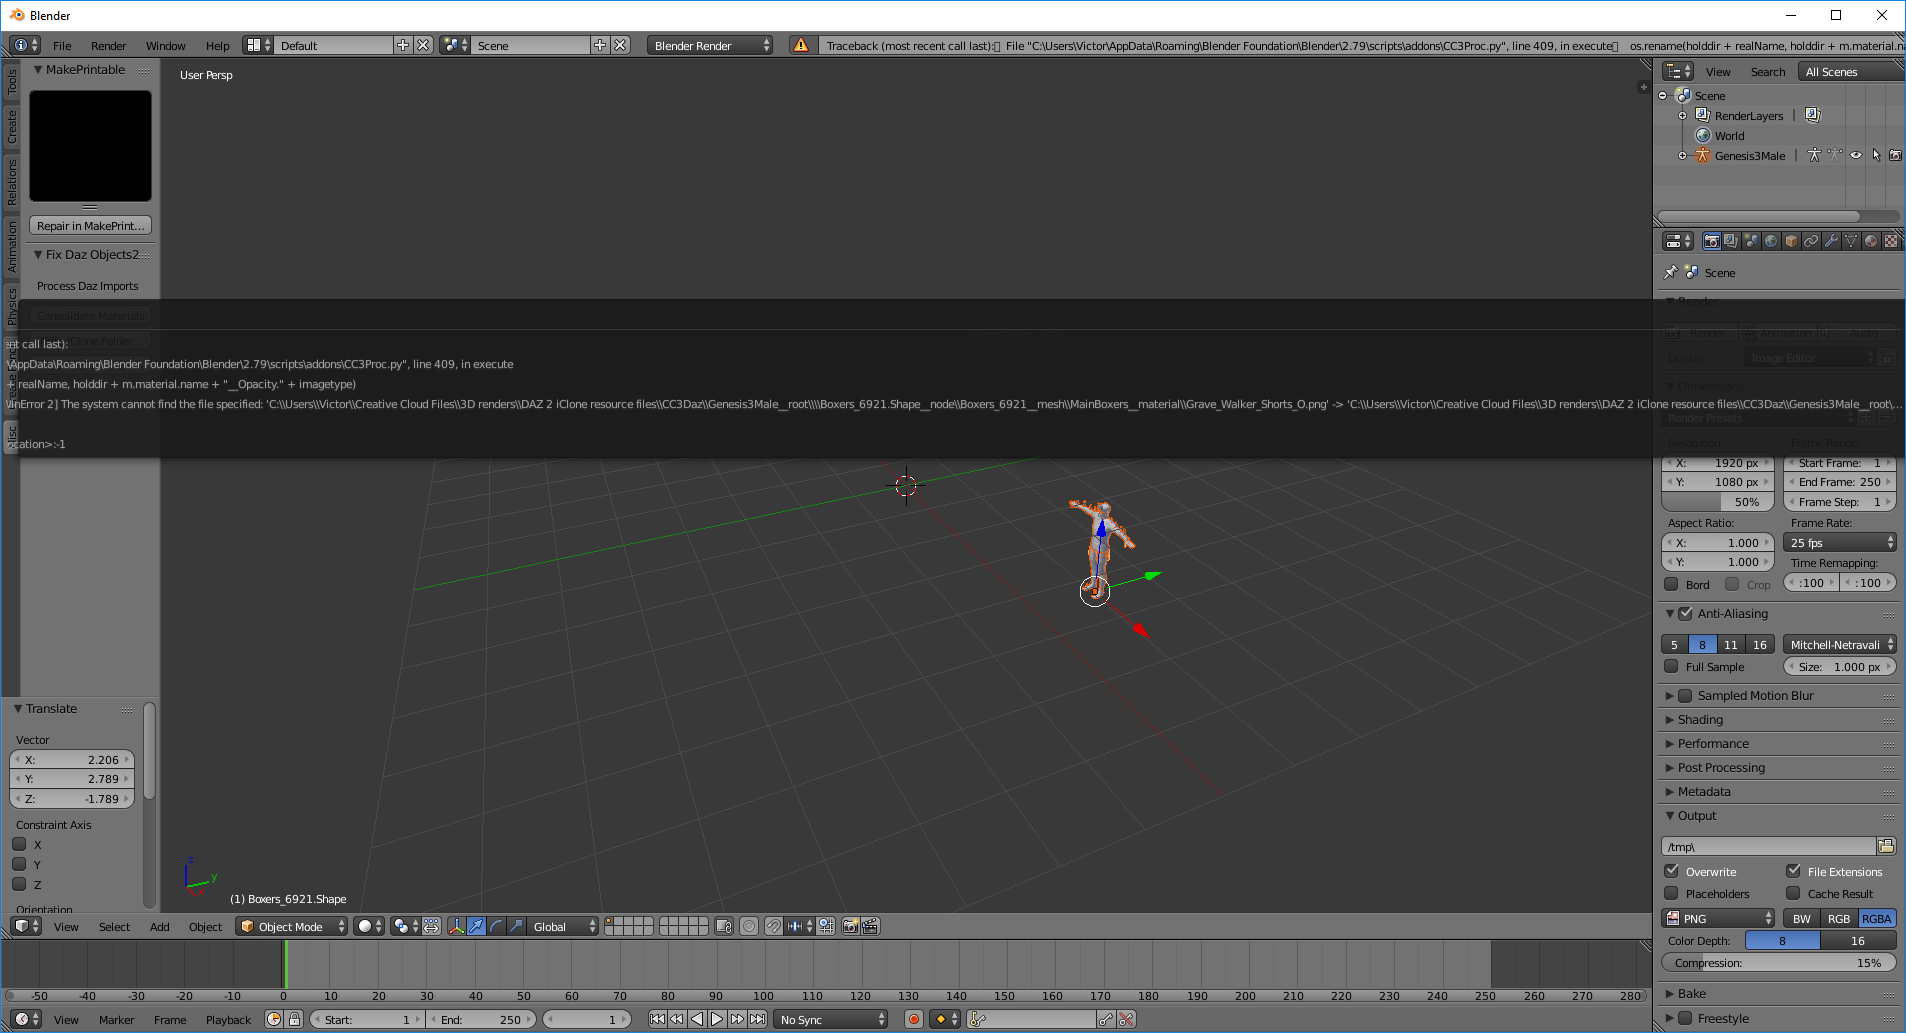This screenshot has width=1906, height=1033.
Task: Open the 25 fps frame rate dropdown
Action: [1840, 542]
